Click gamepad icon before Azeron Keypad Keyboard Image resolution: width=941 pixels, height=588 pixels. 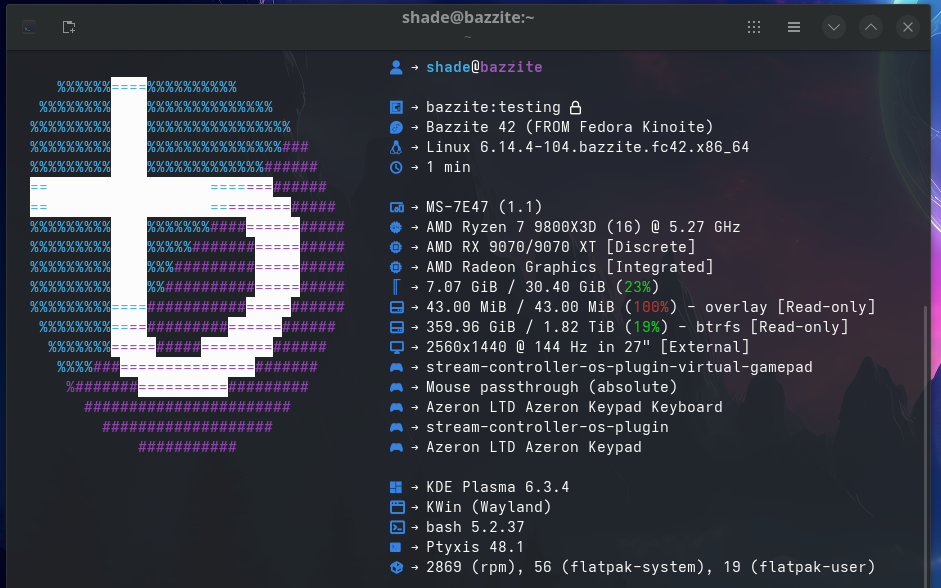tap(396, 407)
